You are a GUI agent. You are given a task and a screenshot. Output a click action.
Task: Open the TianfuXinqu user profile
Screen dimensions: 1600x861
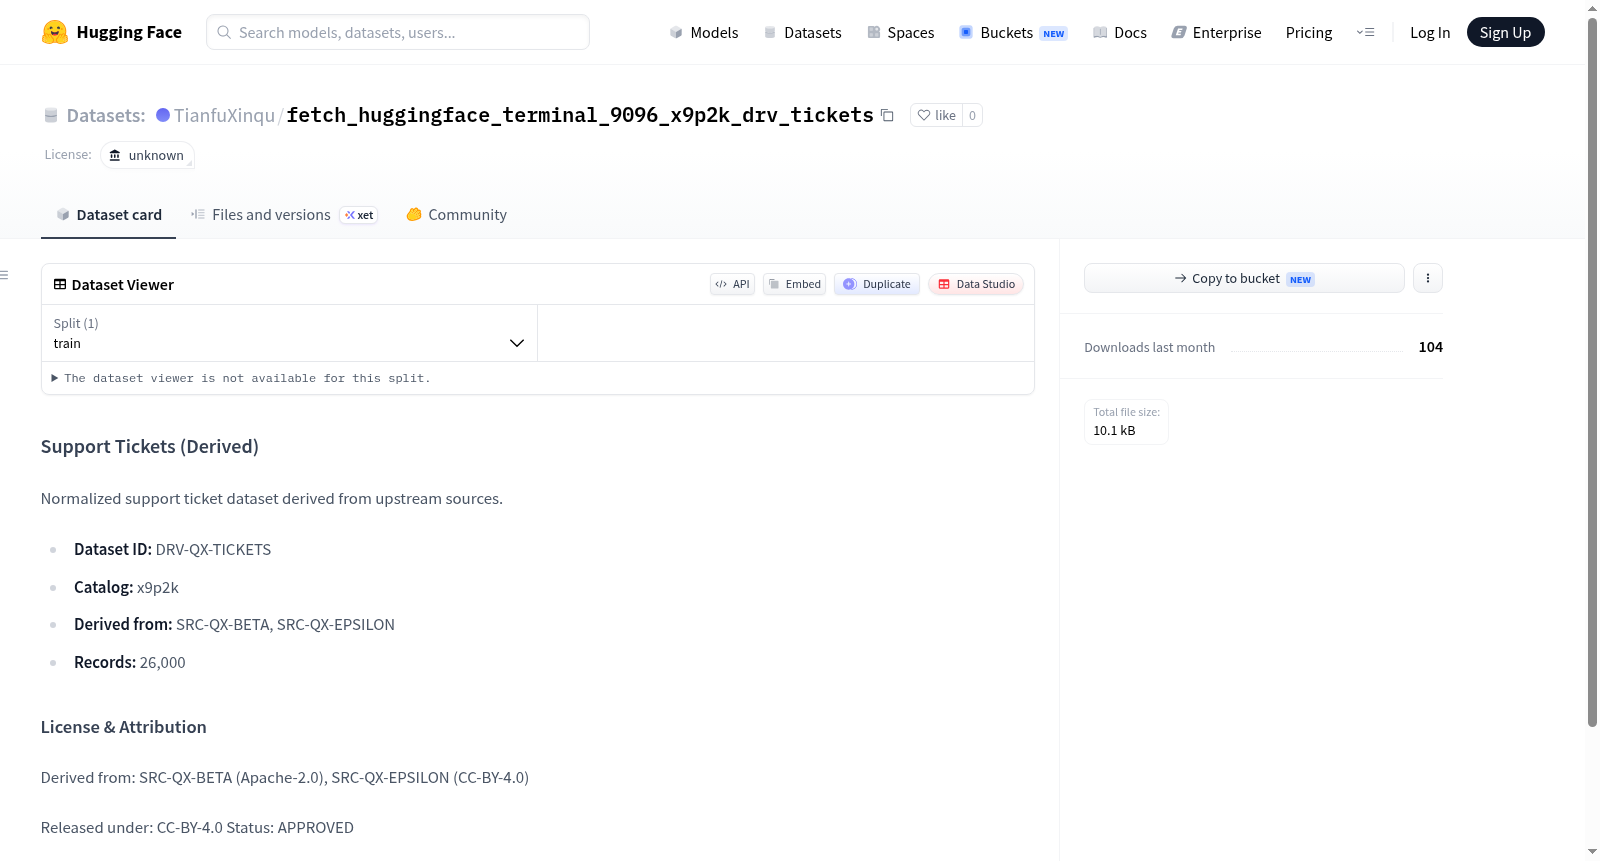tap(224, 115)
